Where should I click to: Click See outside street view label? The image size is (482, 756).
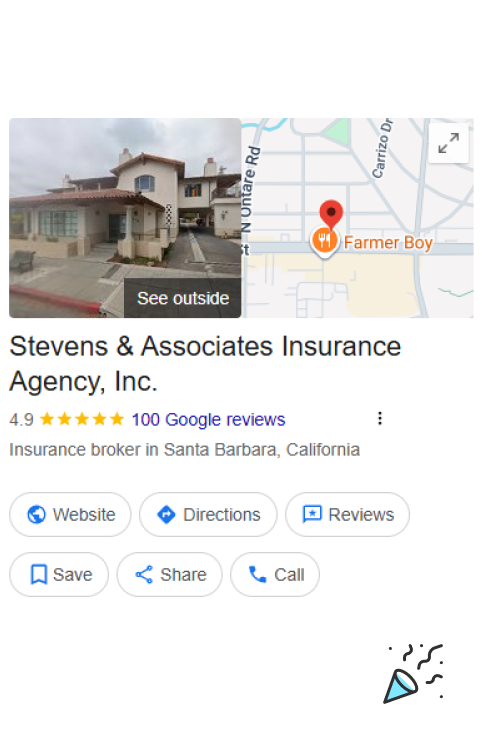[183, 298]
